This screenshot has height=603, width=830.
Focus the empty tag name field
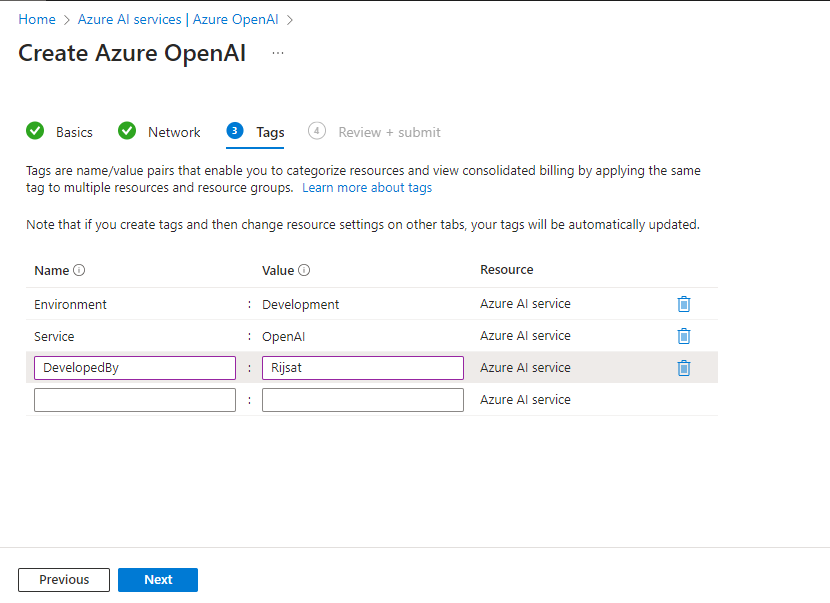tap(135, 400)
